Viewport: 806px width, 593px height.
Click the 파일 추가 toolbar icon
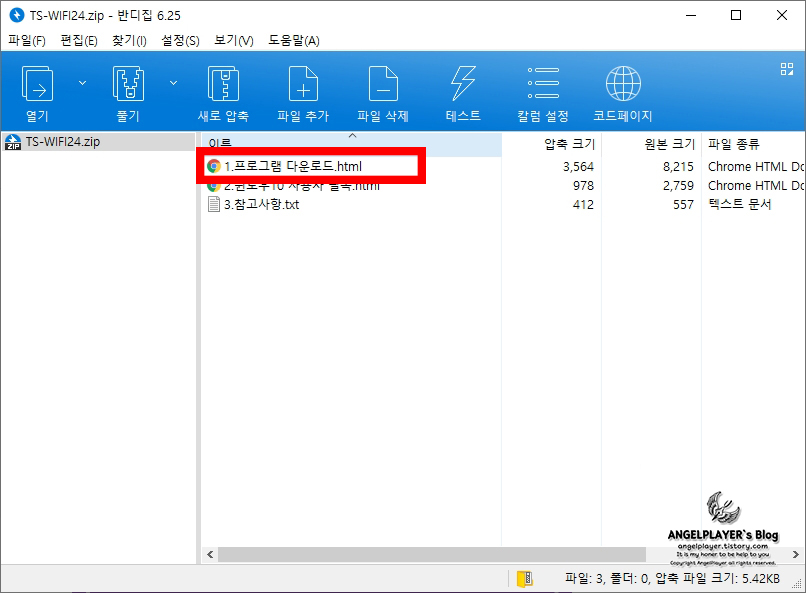coord(303,84)
